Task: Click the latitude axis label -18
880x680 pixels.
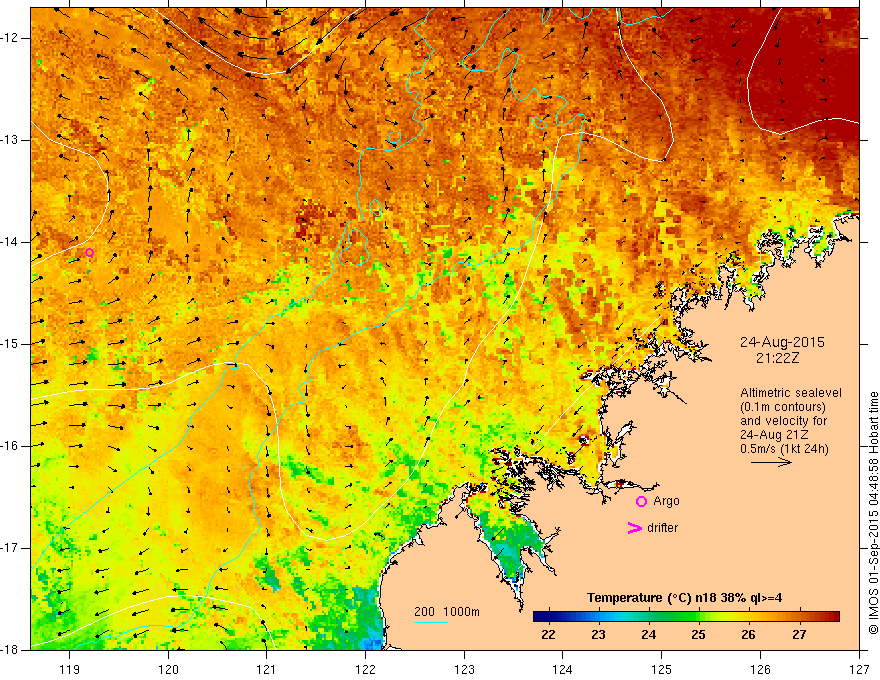Action: click(x=10, y=650)
